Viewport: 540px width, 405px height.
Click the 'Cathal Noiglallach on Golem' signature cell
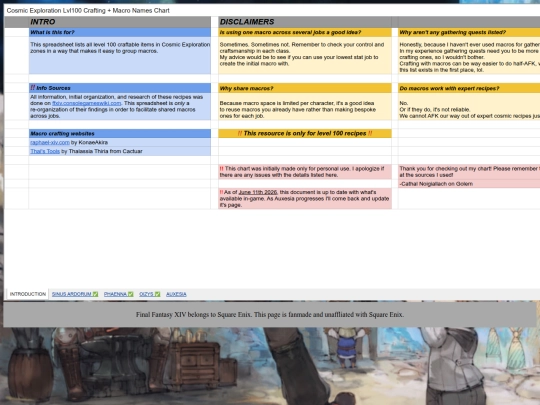point(469,184)
